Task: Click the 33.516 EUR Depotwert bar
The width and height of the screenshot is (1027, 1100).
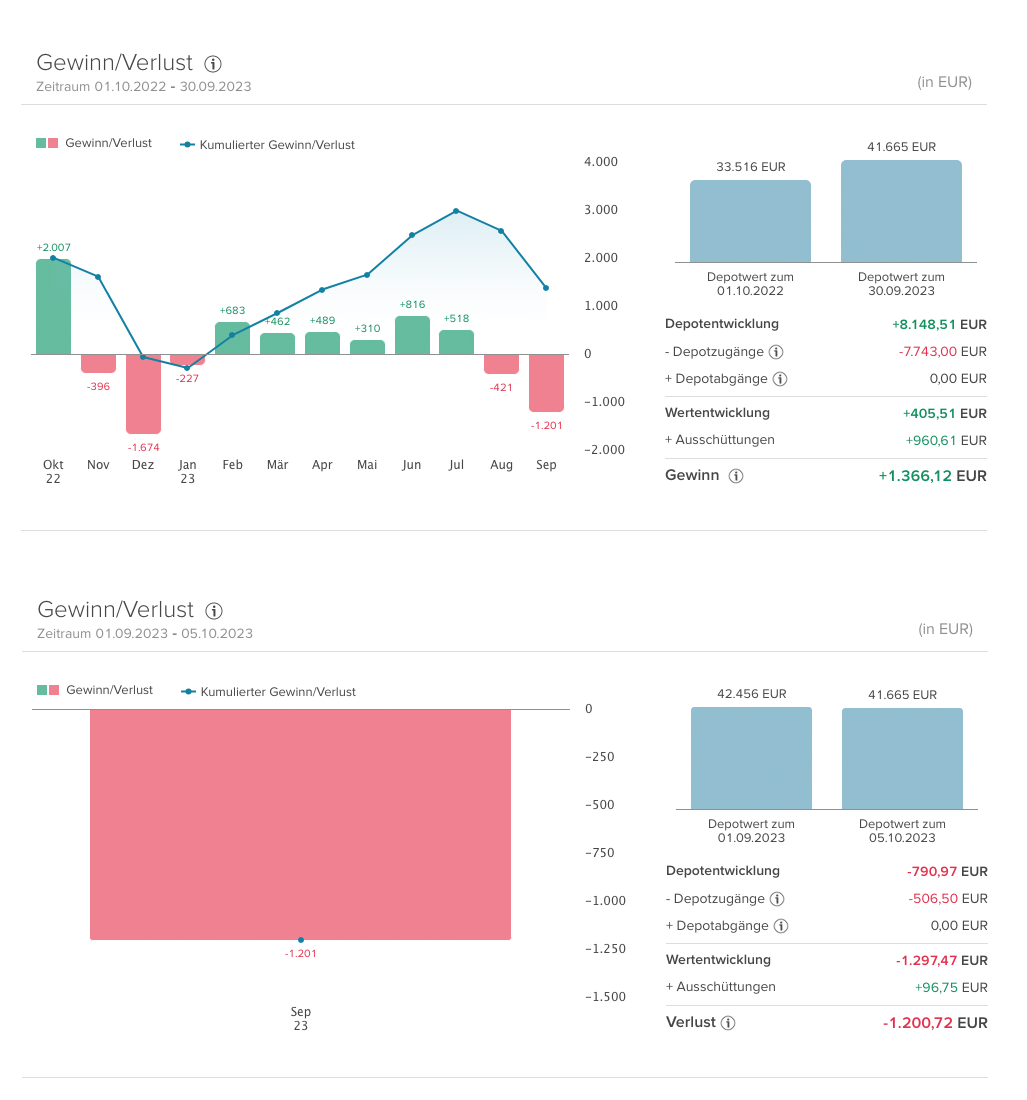Action: pyautogui.click(x=750, y=221)
